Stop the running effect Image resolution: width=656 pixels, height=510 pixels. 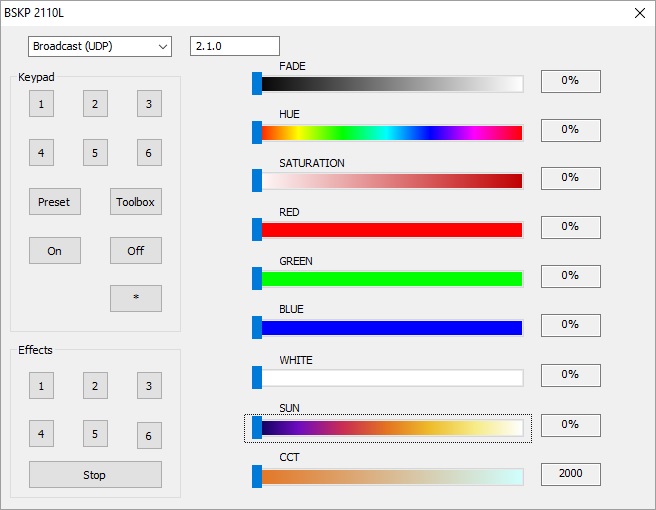coord(95,474)
